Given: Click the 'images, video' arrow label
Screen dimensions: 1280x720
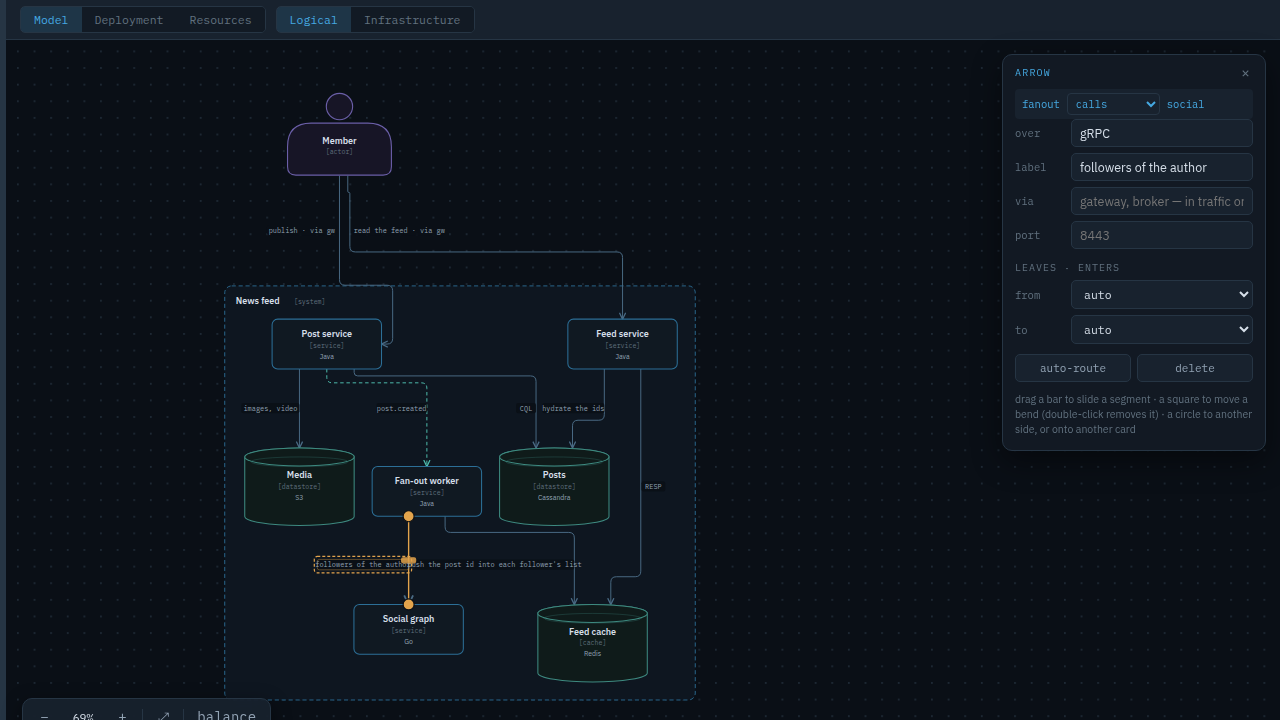Looking at the screenshot, I should (x=270, y=409).
